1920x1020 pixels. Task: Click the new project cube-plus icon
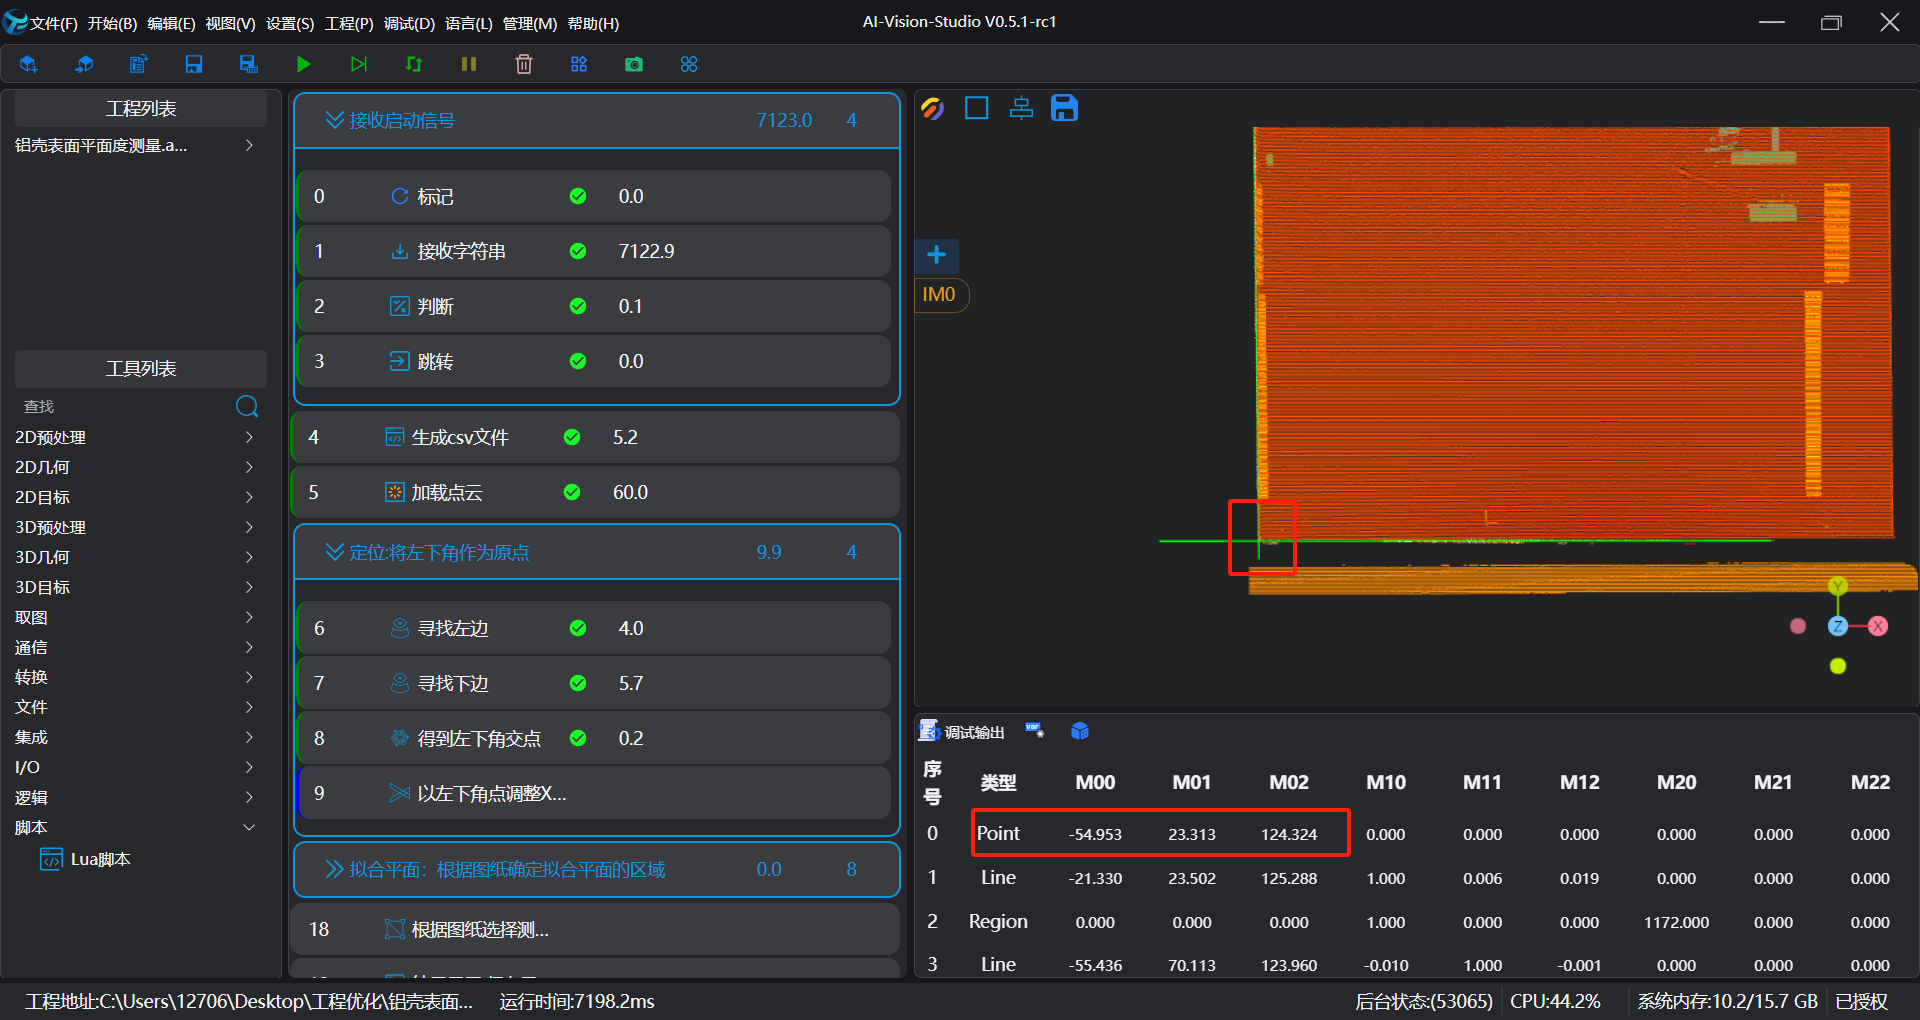click(28, 64)
